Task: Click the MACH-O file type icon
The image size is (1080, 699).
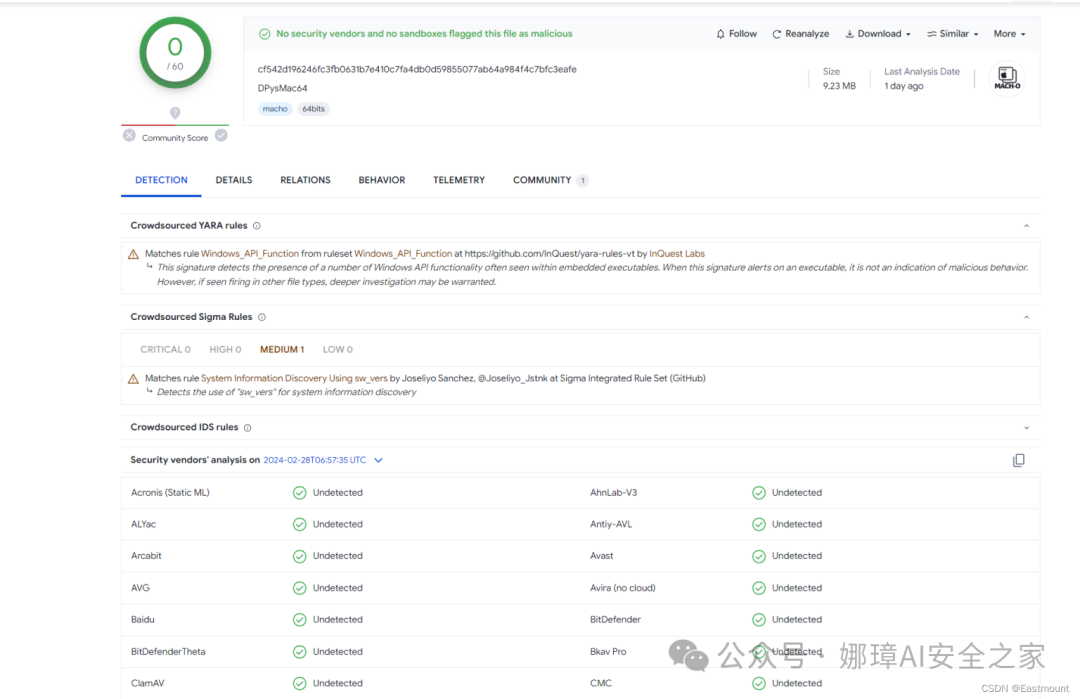Action: 1007,79
